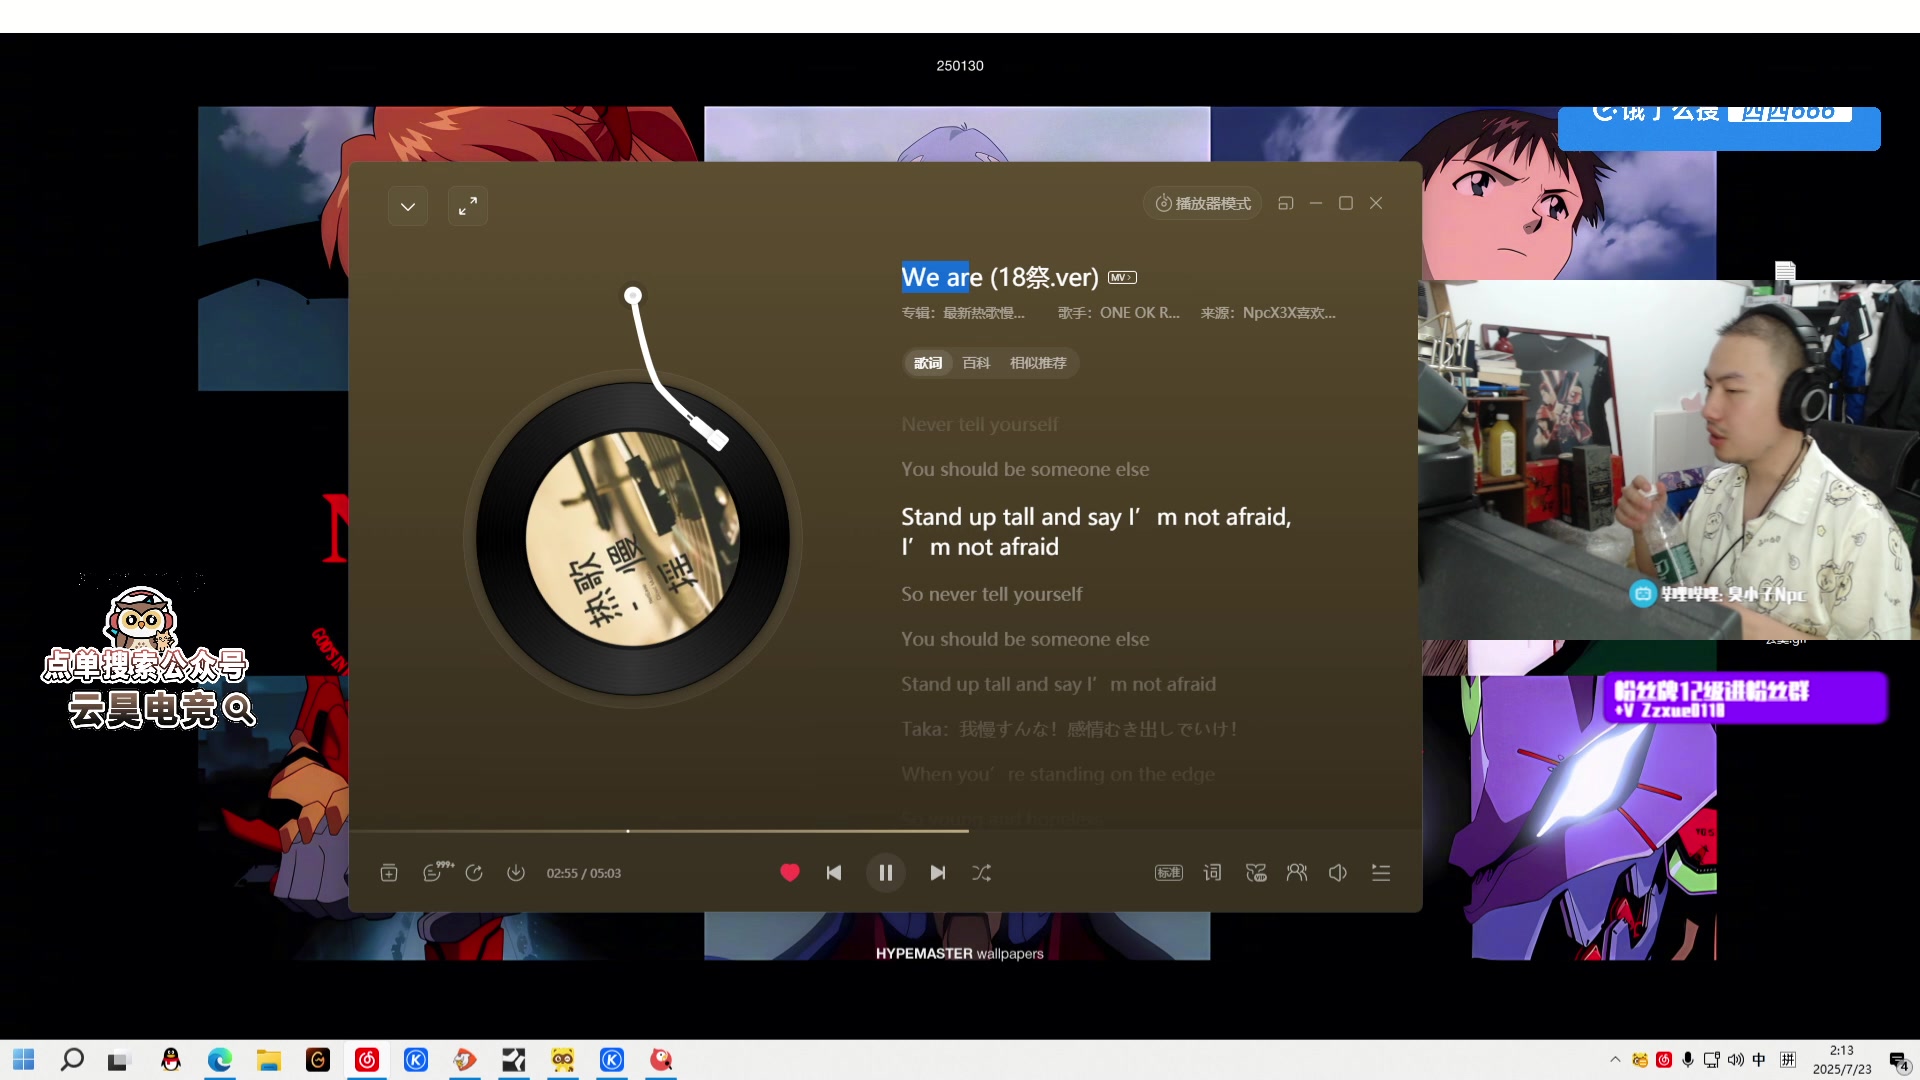Click the tray microphone icon

coord(1688,1060)
